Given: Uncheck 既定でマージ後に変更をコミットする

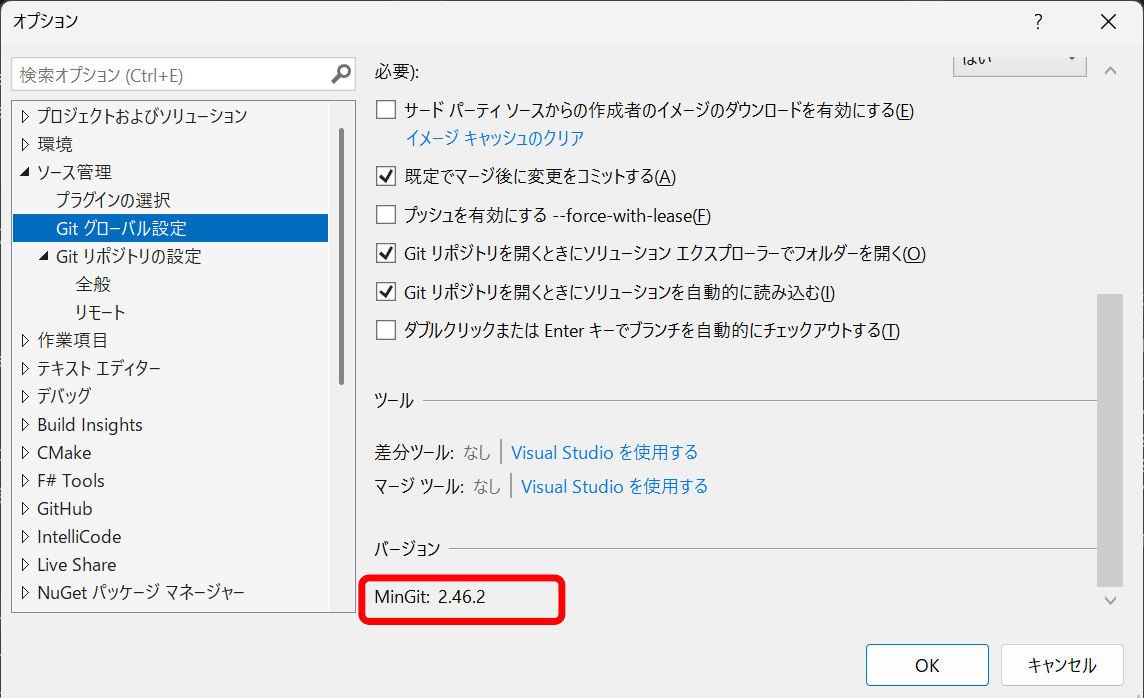Looking at the screenshot, I should pos(386,175).
